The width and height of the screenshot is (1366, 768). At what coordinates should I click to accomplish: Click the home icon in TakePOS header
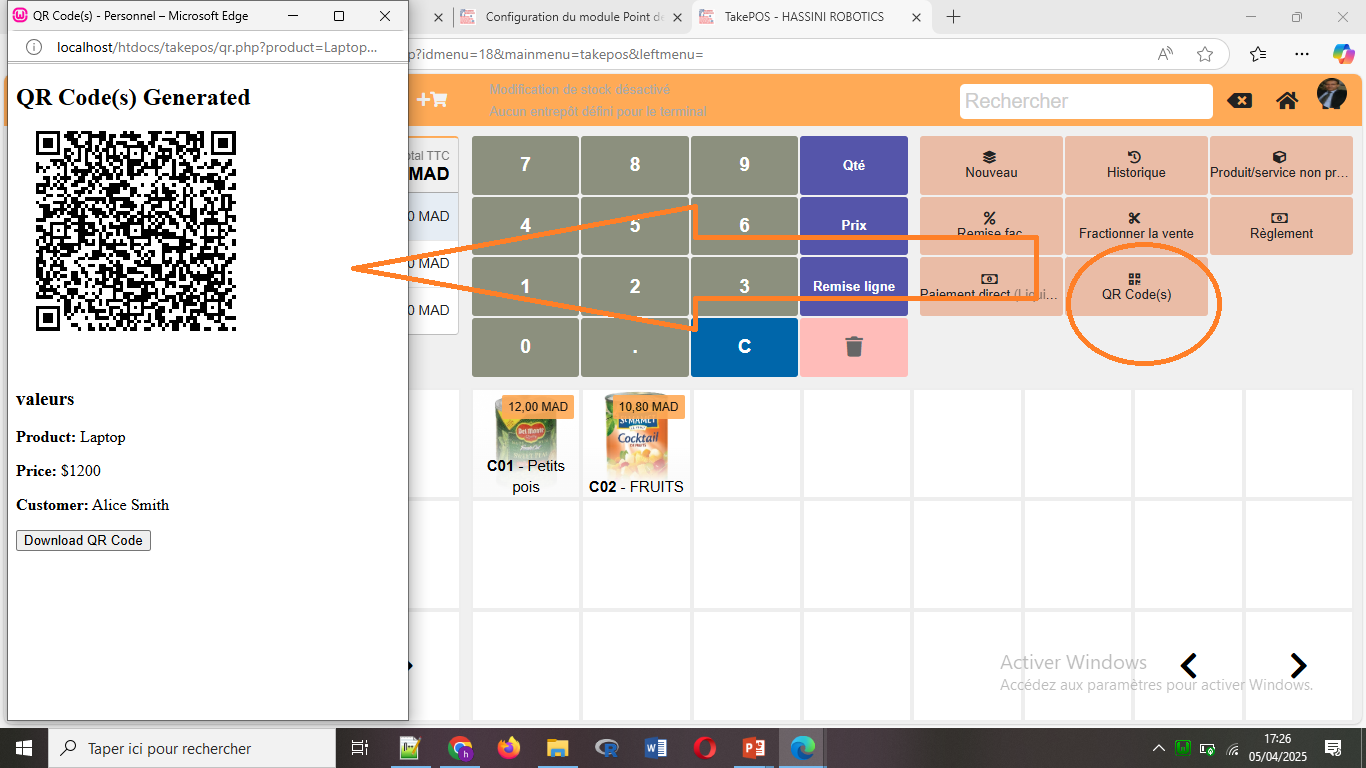(x=1287, y=101)
